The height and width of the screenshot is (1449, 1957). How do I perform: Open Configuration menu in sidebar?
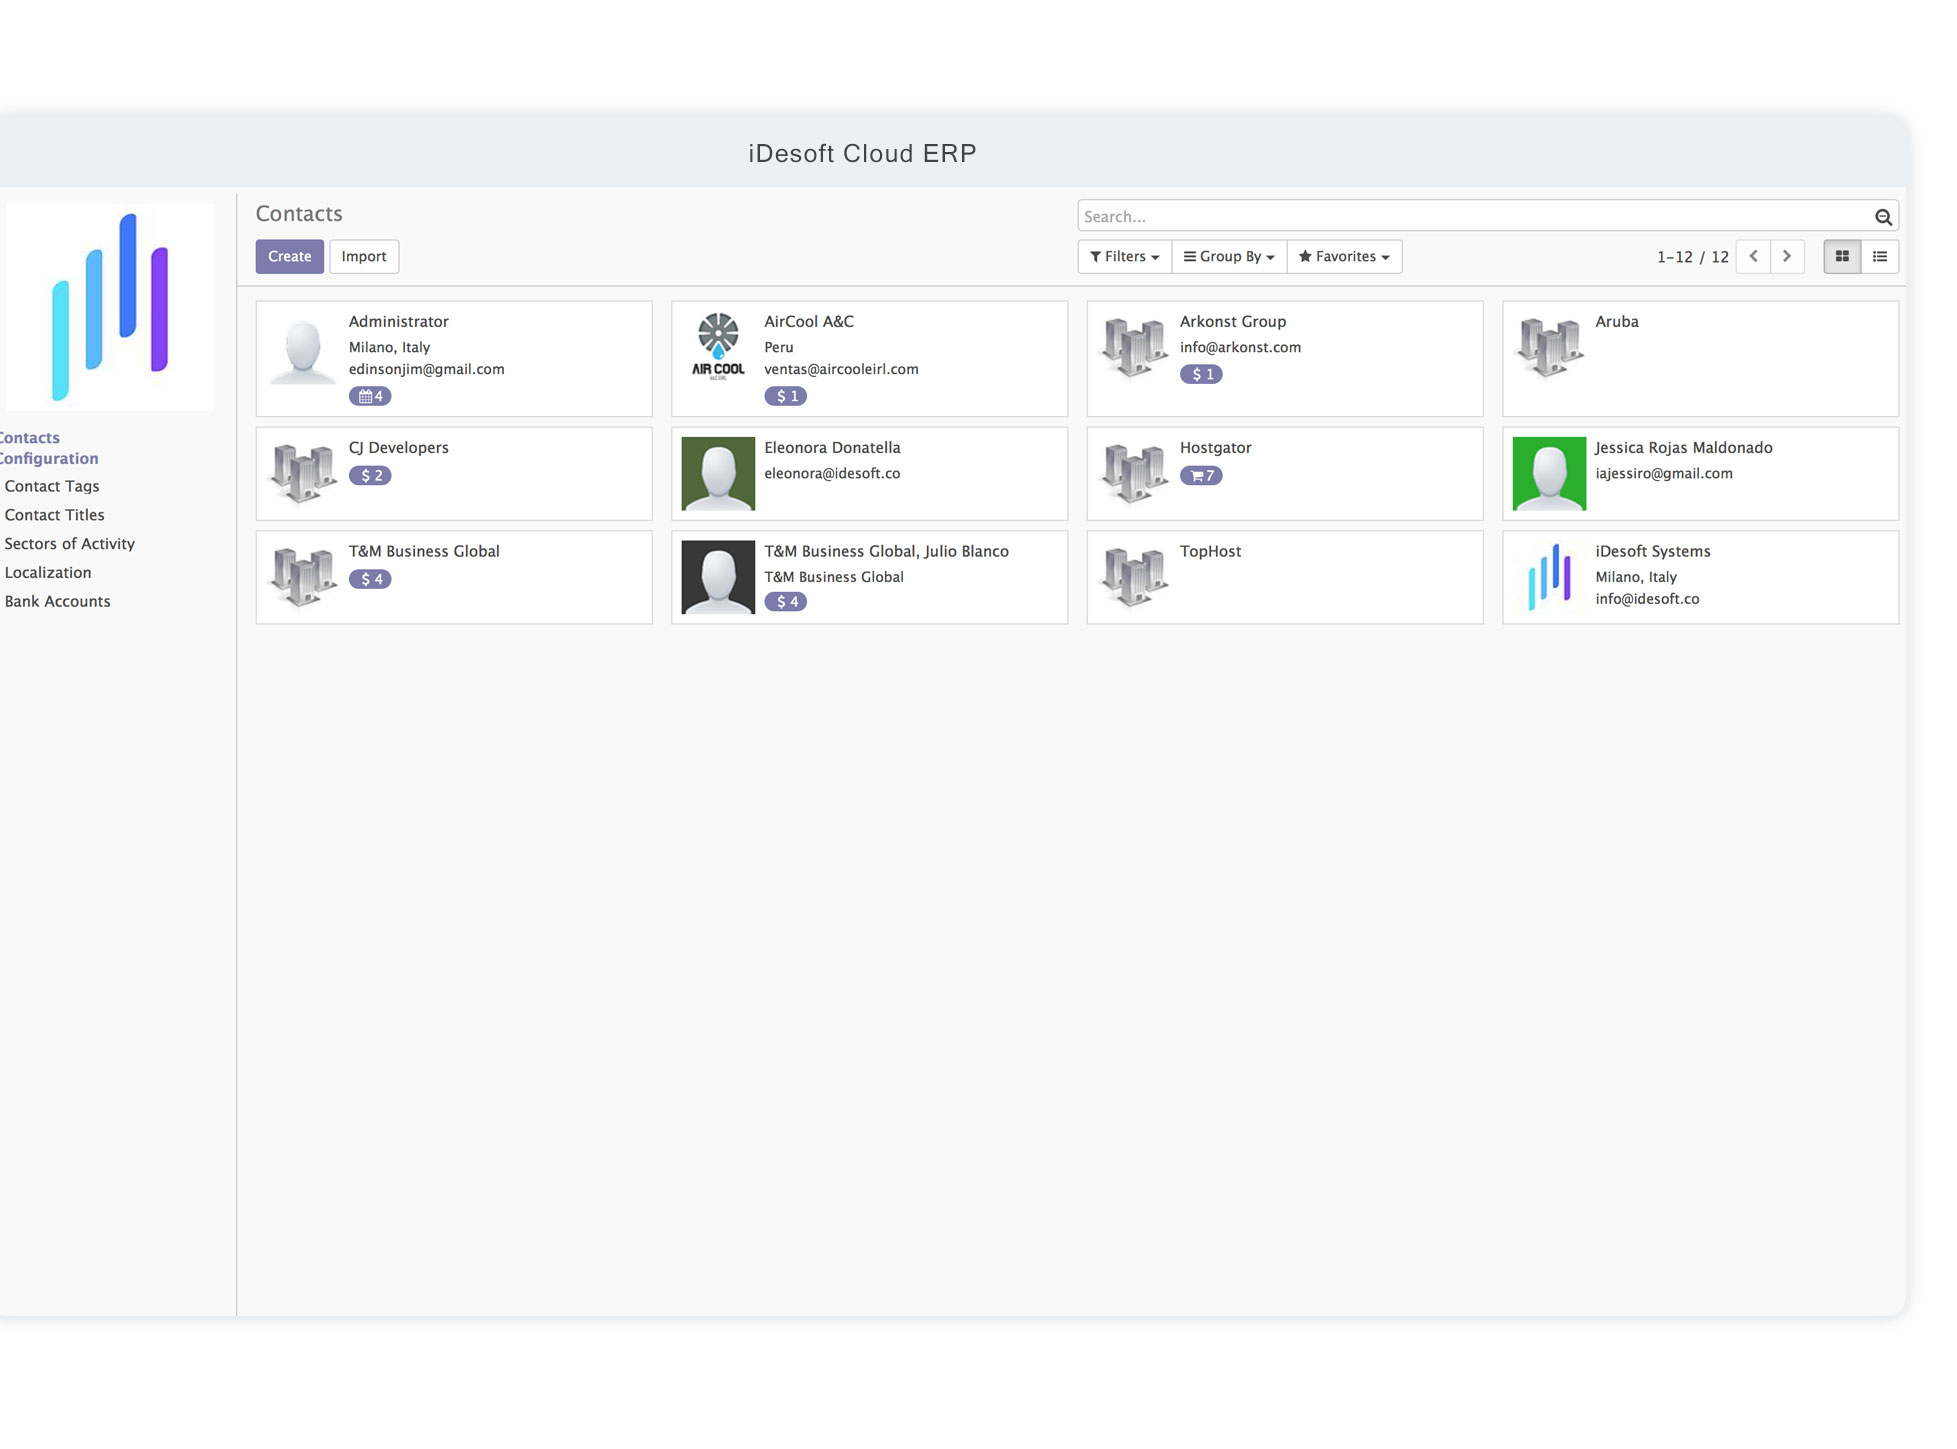coord(48,459)
